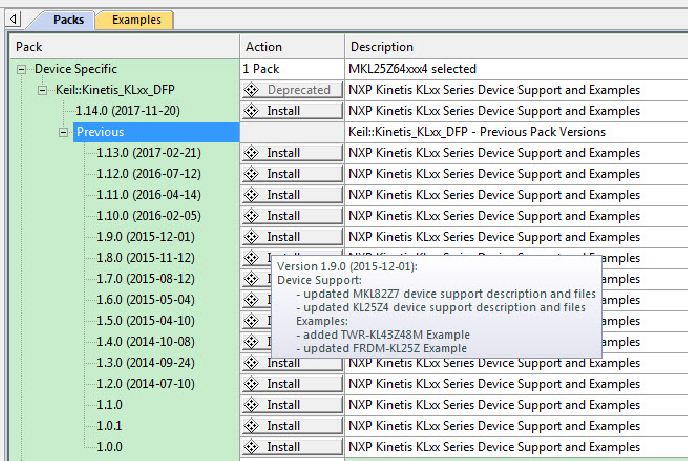Click the install icon for version 1.10.0
Viewport: 688px width, 461px height.
coord(252,216)
